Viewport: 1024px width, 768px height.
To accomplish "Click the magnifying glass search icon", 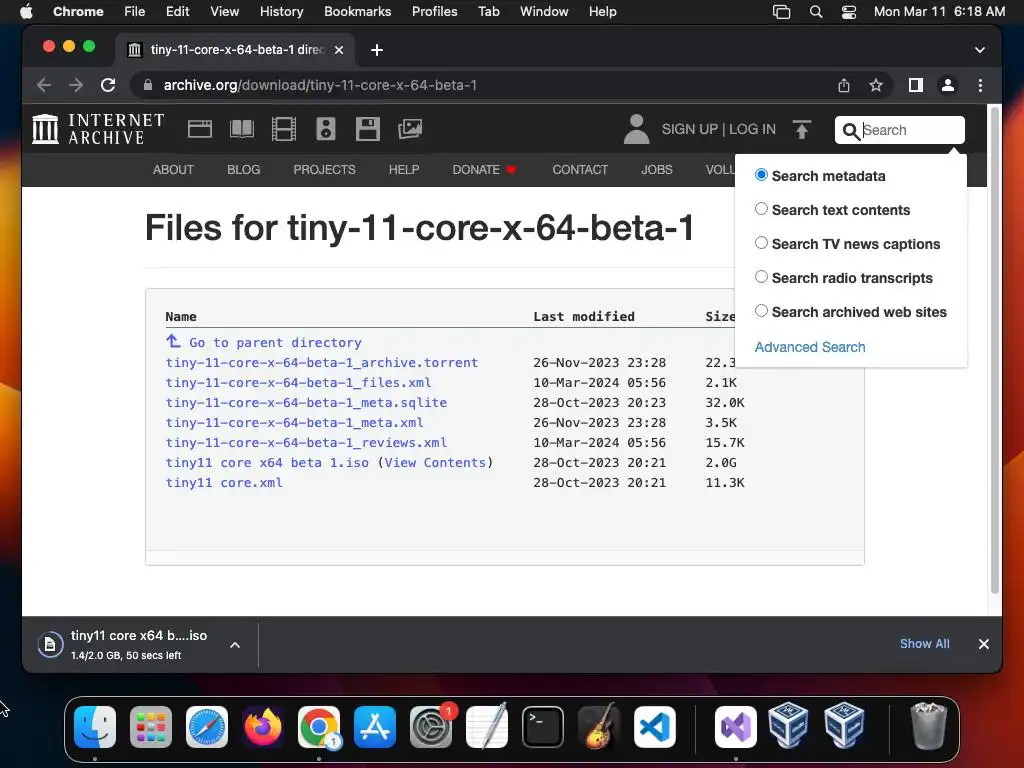I will click(x=851, y=131).
